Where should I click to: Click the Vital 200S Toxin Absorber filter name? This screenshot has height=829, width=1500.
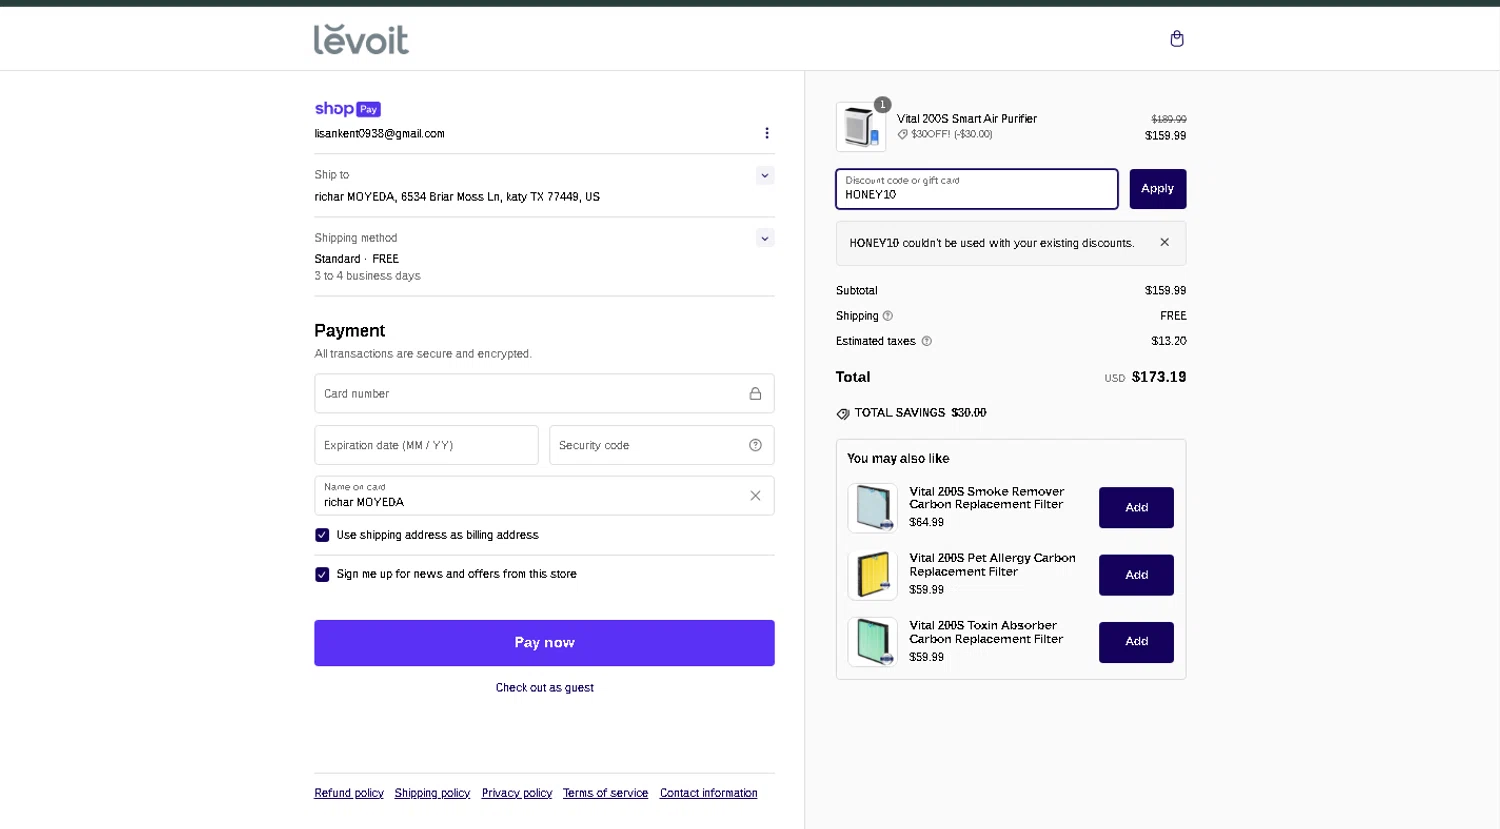986,632
